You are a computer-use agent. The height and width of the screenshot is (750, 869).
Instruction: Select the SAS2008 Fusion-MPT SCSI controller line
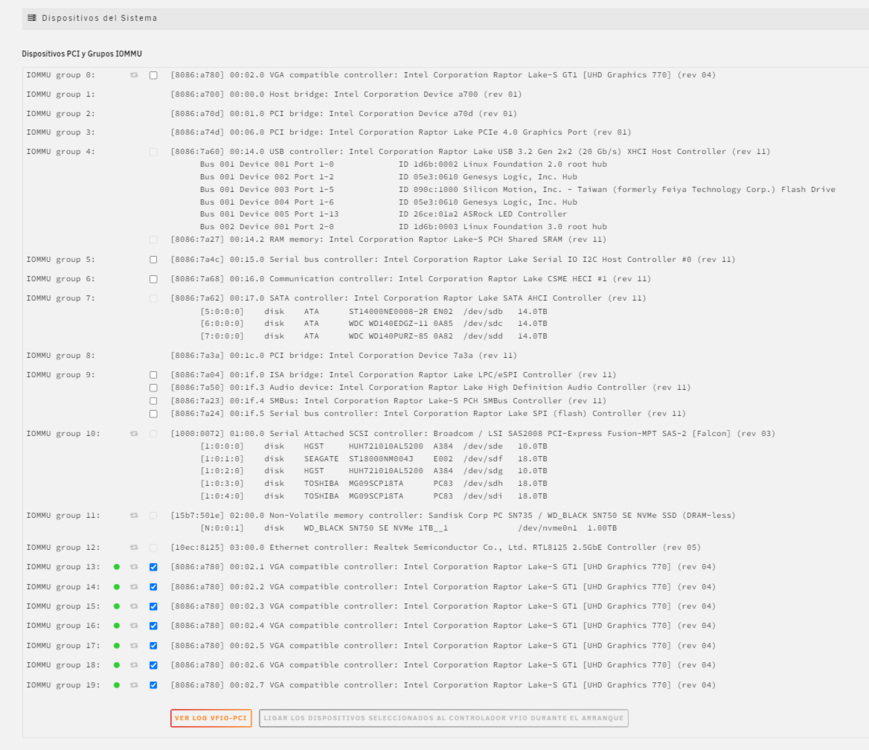coord(473,433)
